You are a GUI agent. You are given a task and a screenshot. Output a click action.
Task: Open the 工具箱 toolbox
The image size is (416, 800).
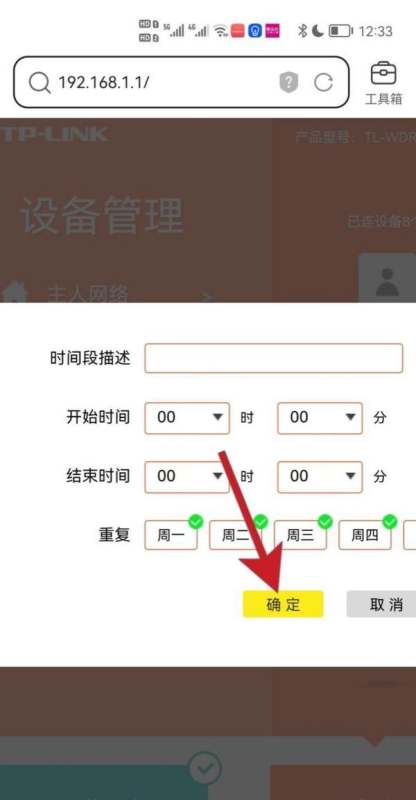point(383,83)
